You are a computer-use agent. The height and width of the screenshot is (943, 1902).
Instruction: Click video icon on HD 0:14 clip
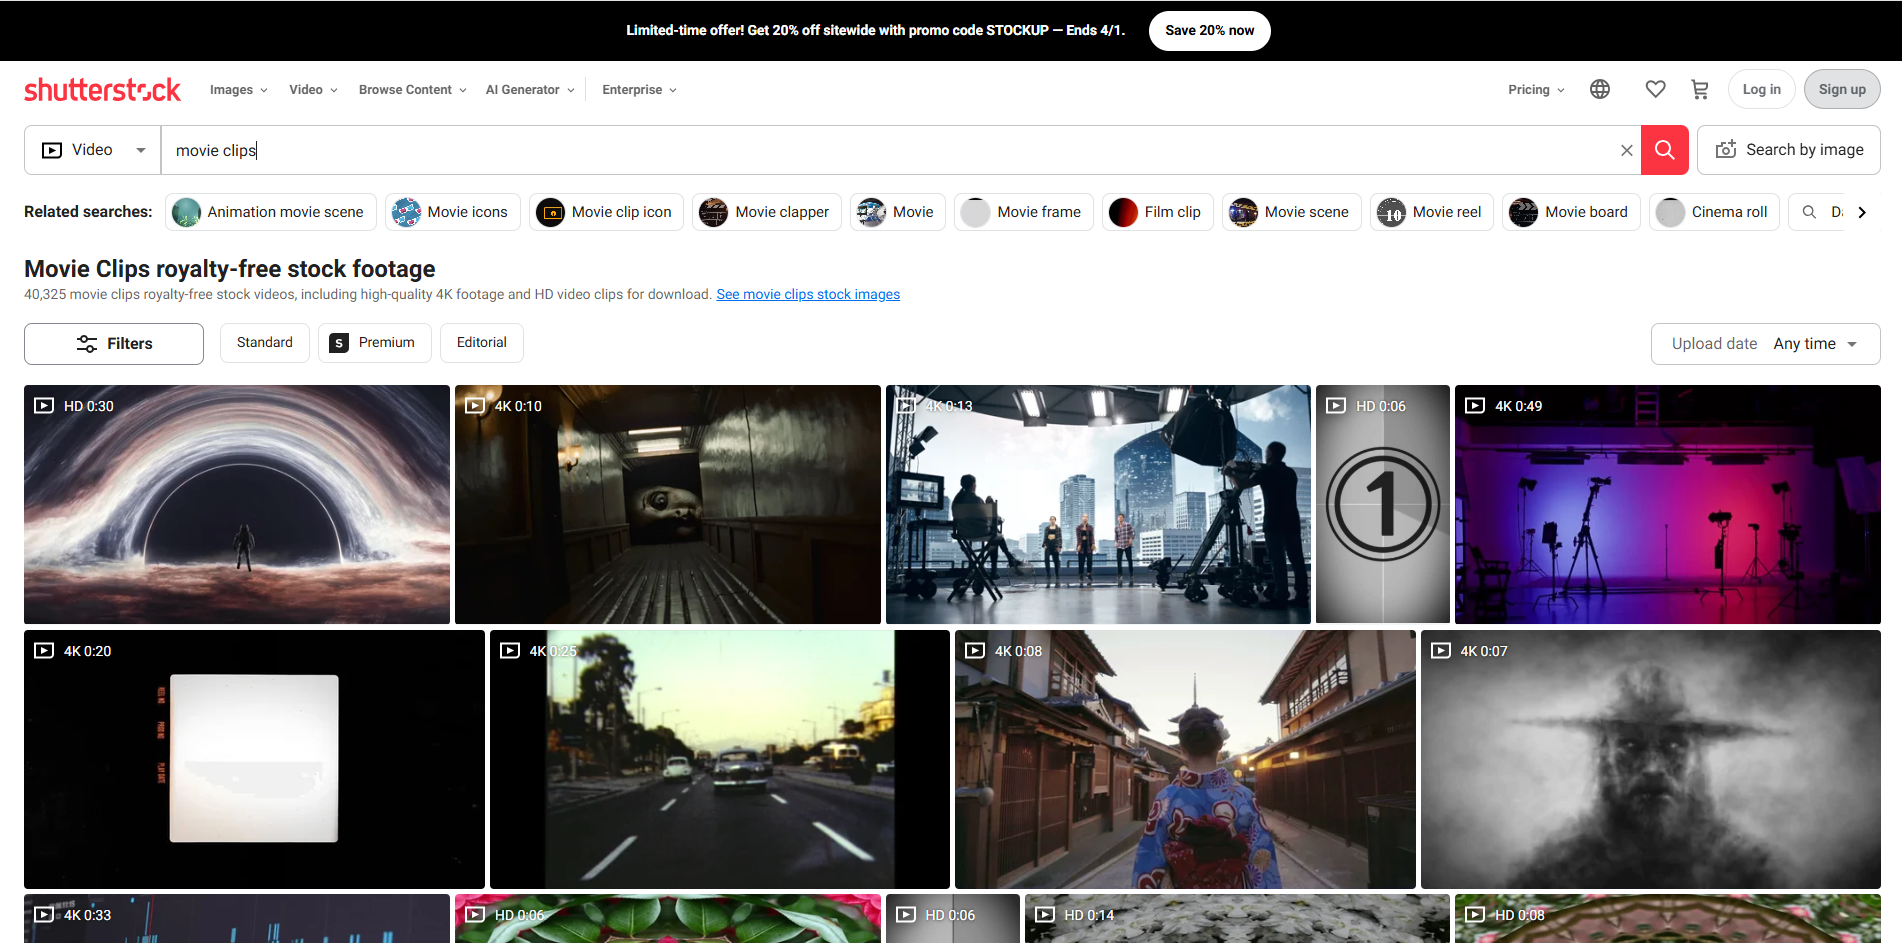(x=1045, y=915)
